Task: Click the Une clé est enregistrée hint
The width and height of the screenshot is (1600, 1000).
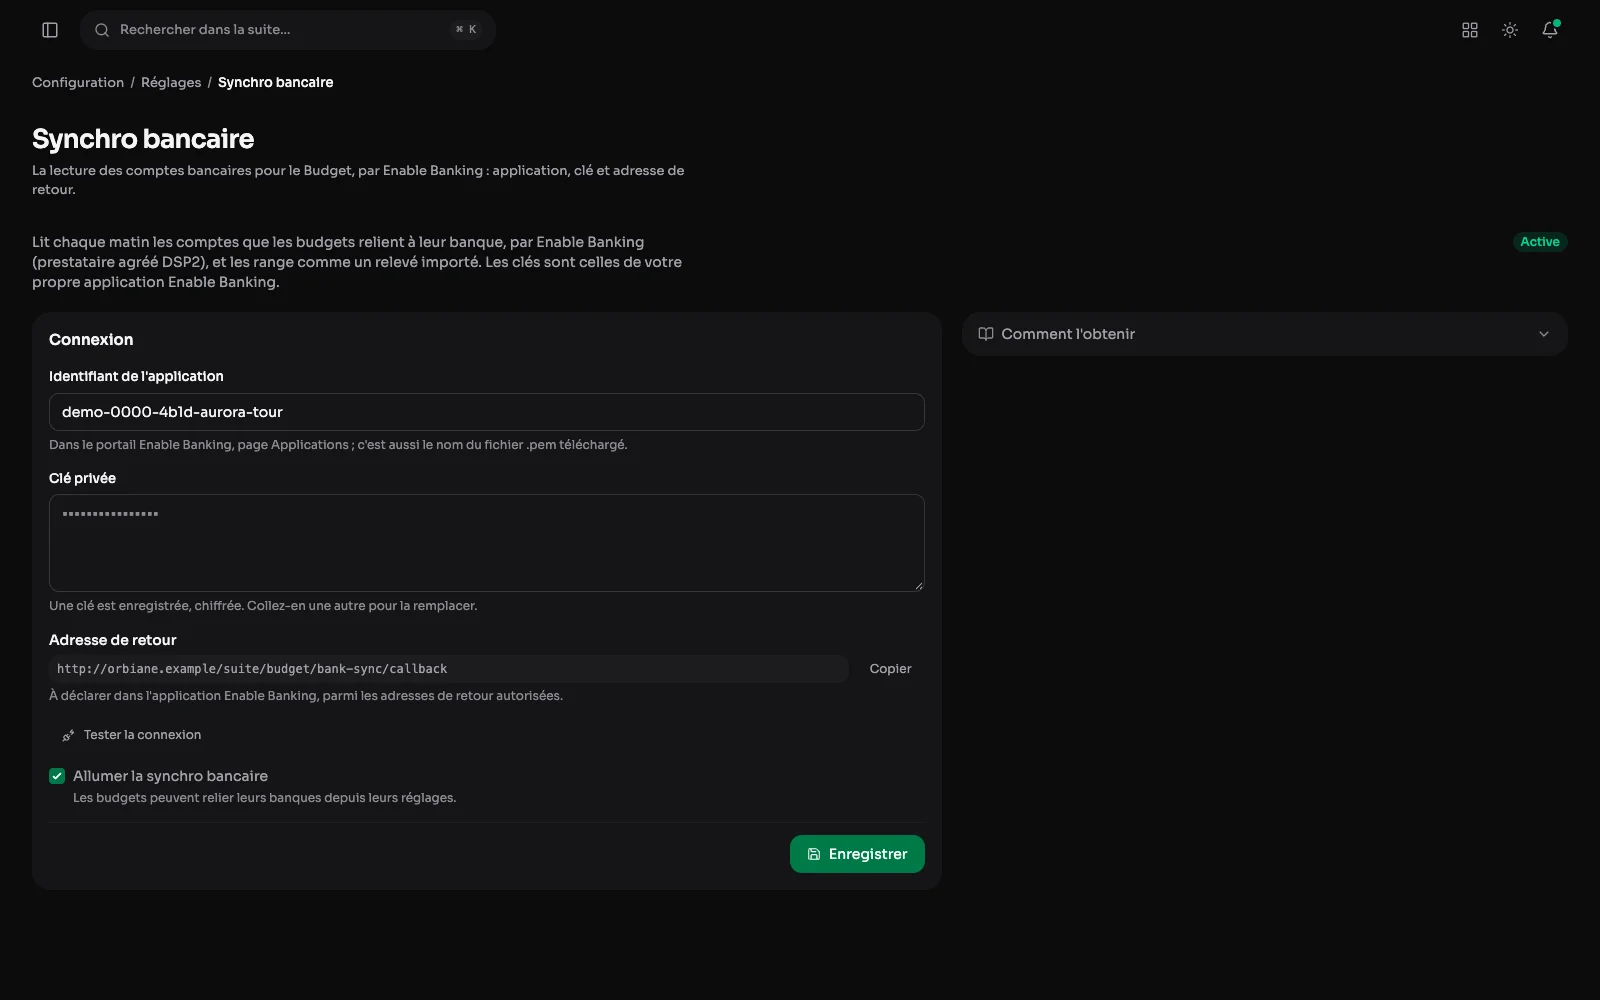Action: [263, 606]
